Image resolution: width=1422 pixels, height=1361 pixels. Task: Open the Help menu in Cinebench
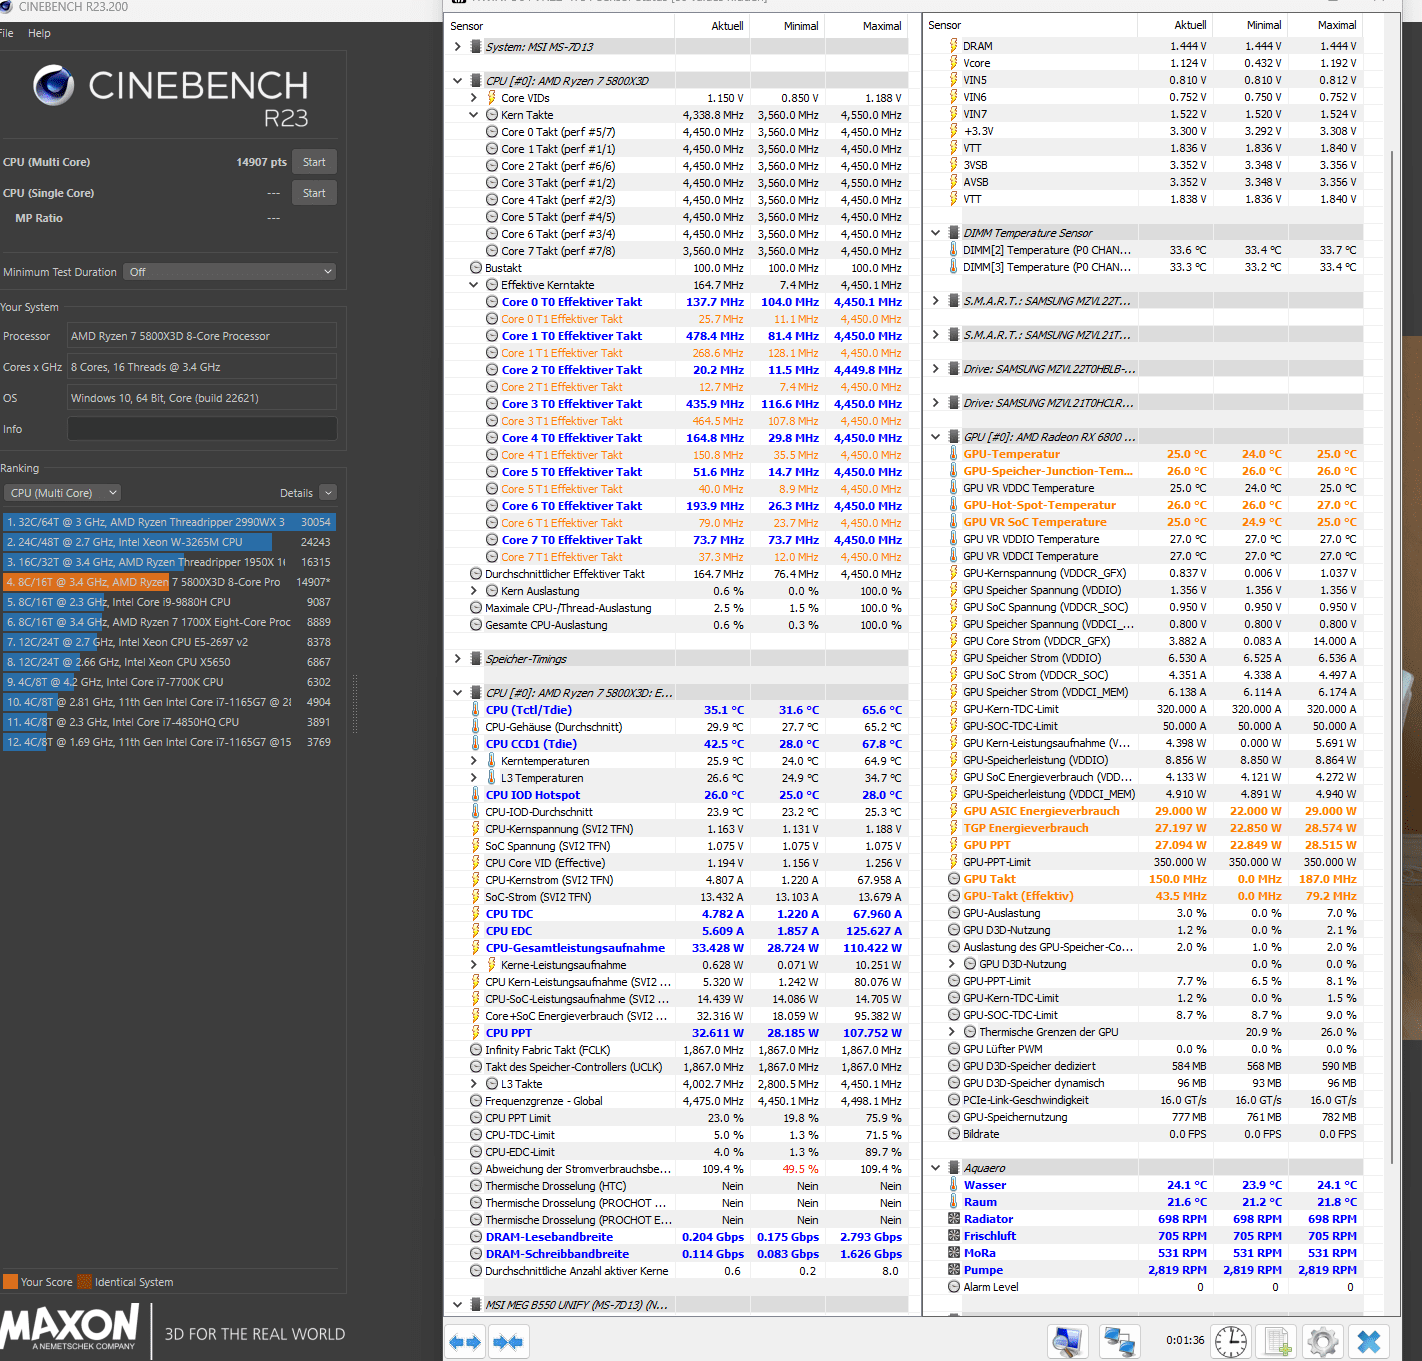[39, 33]
